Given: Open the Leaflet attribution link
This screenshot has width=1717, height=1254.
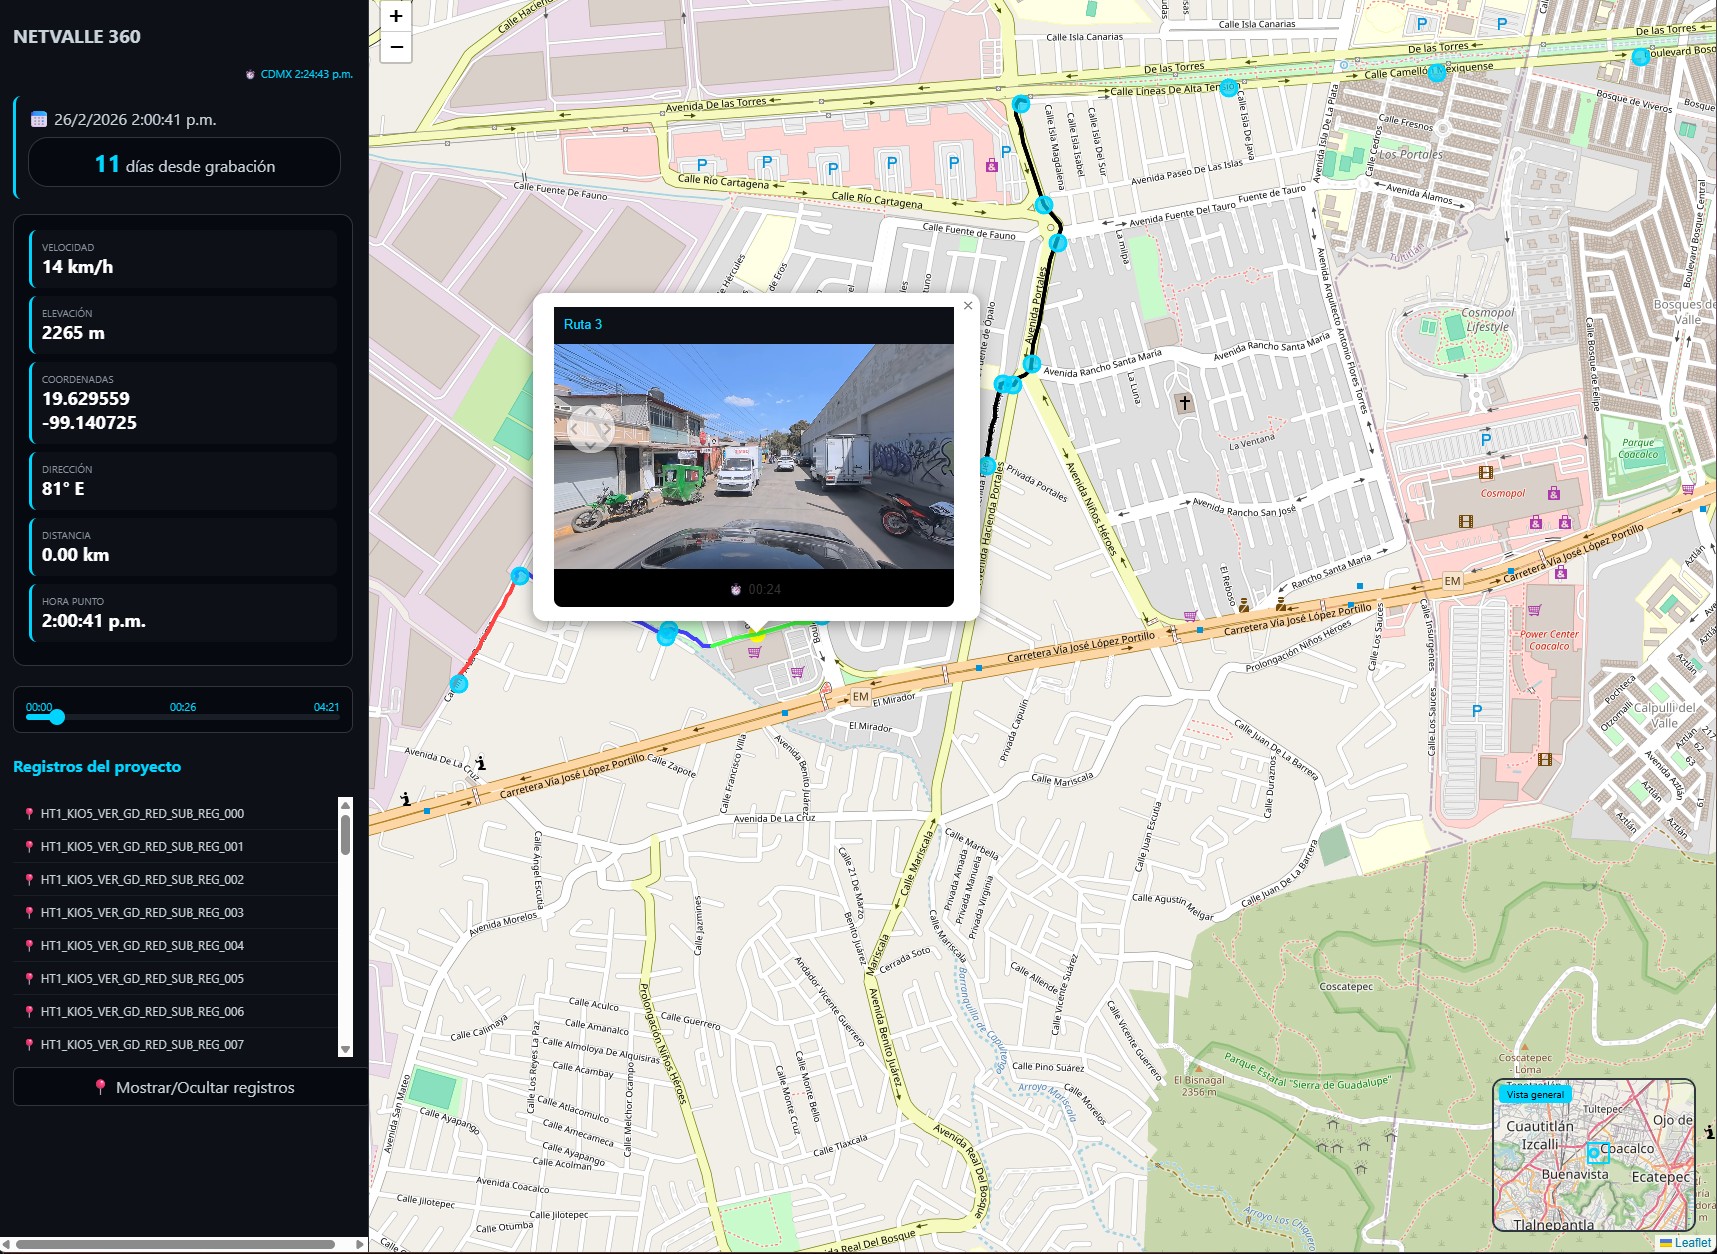Looking at the screenshot, I should (x=1692, y=1243).
